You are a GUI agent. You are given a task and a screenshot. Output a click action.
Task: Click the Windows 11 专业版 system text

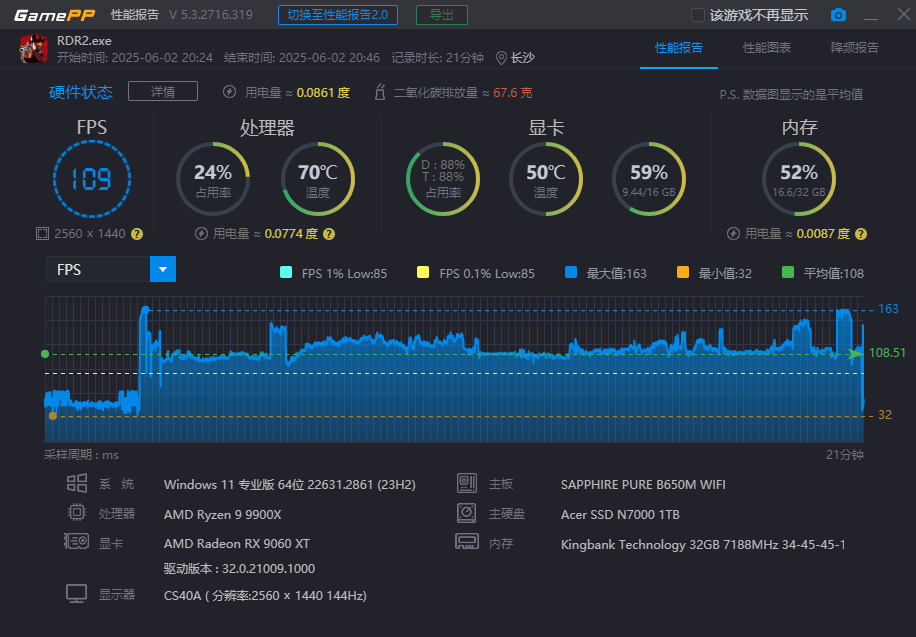click(290, 485)
